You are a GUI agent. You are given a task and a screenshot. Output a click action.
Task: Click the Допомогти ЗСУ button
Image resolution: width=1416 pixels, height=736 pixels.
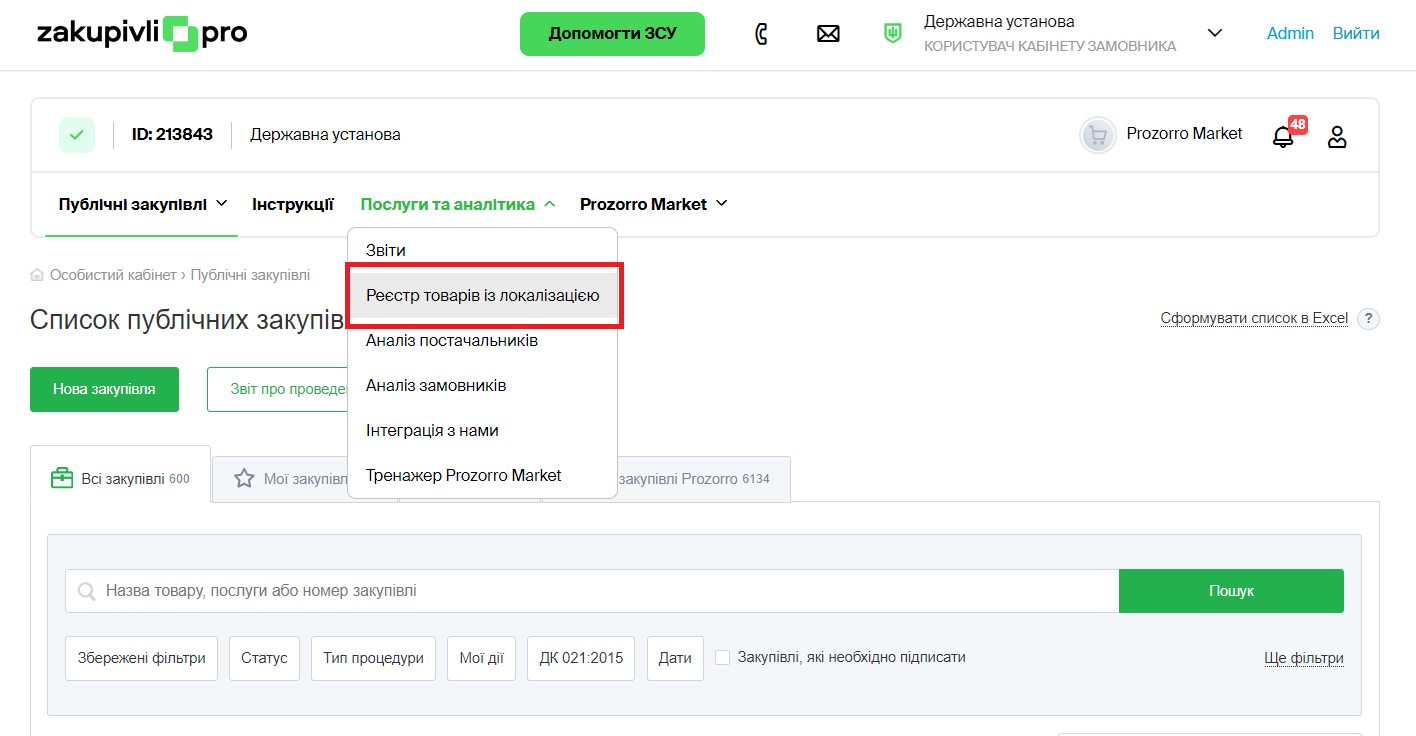coord(612,34)
